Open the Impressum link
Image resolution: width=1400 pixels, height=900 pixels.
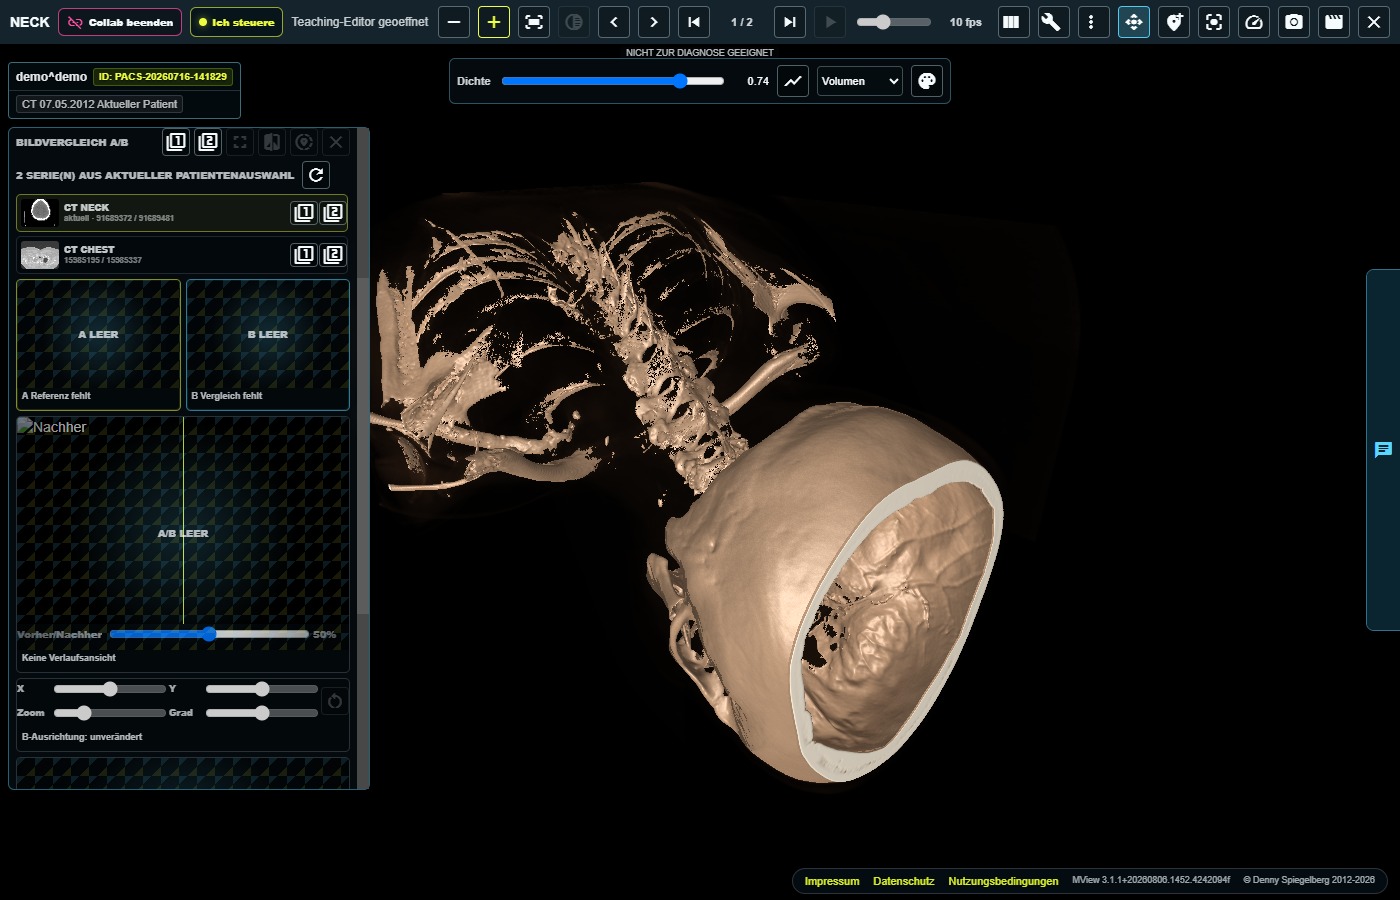832,881
